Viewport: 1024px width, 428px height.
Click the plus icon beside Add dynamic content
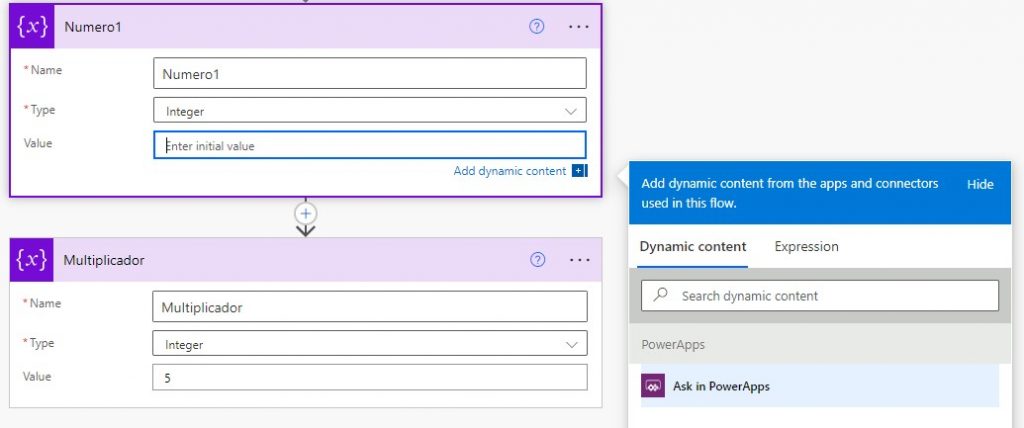(x=579, y=171)
